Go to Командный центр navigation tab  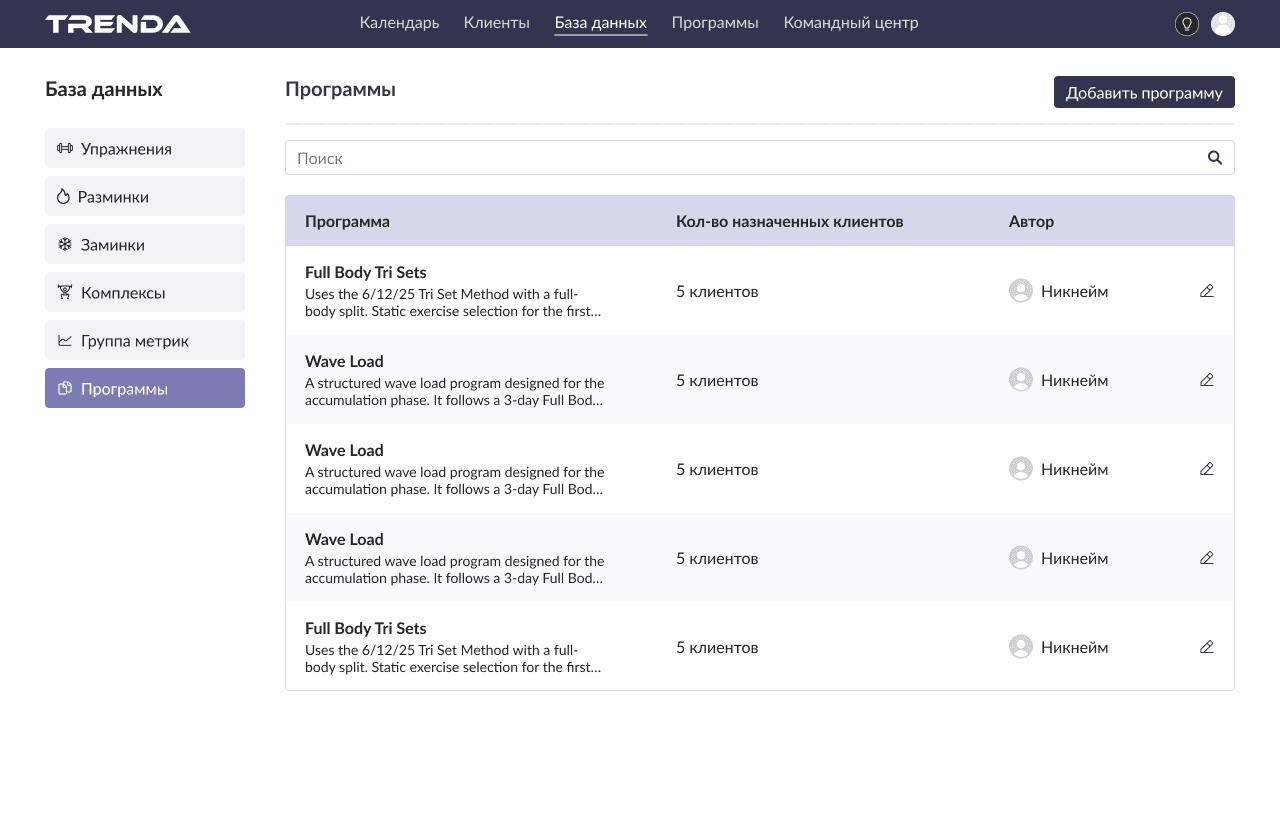[x=850, y=23]
